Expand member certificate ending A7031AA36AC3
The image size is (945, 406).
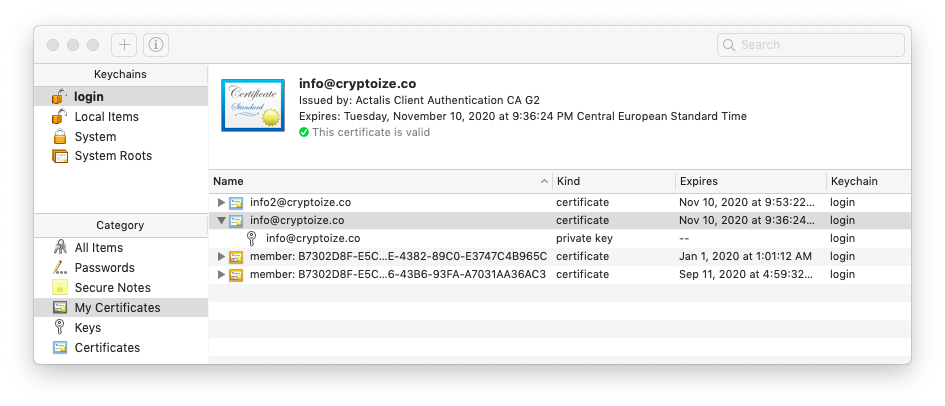(x=221, y=275)
